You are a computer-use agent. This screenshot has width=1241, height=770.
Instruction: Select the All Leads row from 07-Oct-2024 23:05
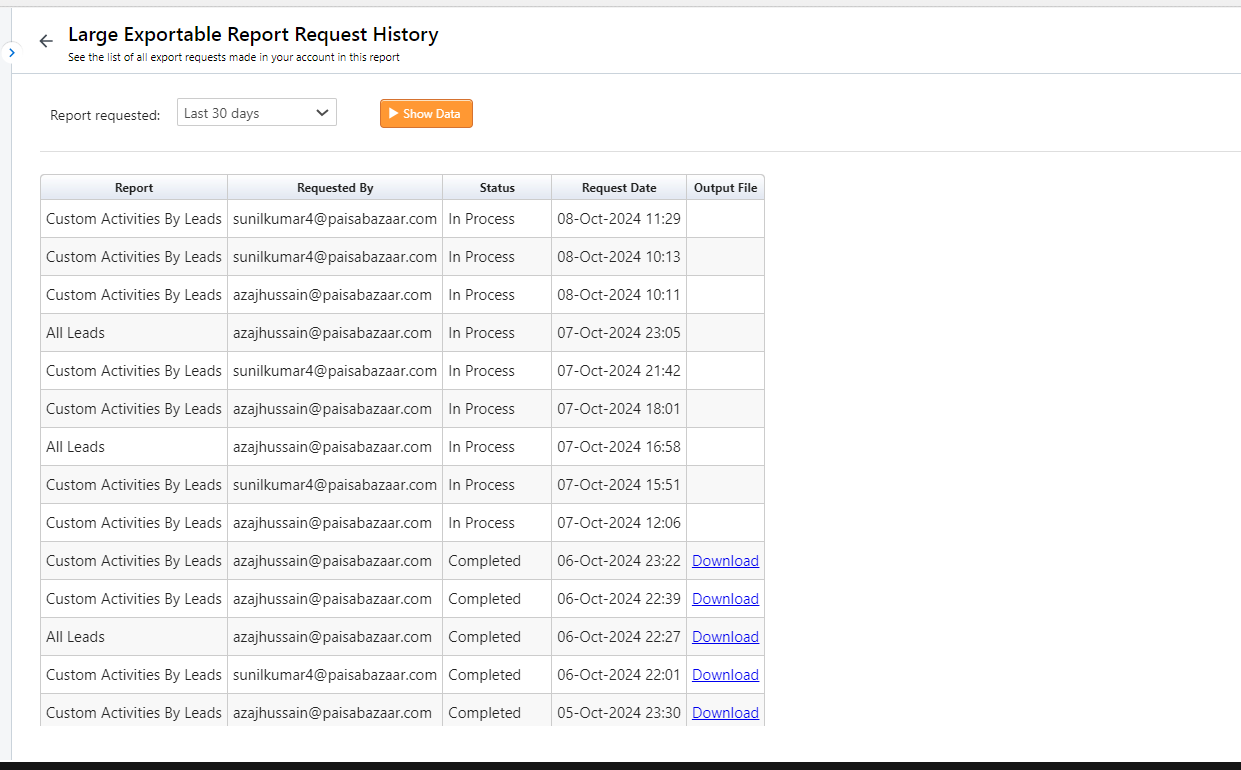click(76, 333)
